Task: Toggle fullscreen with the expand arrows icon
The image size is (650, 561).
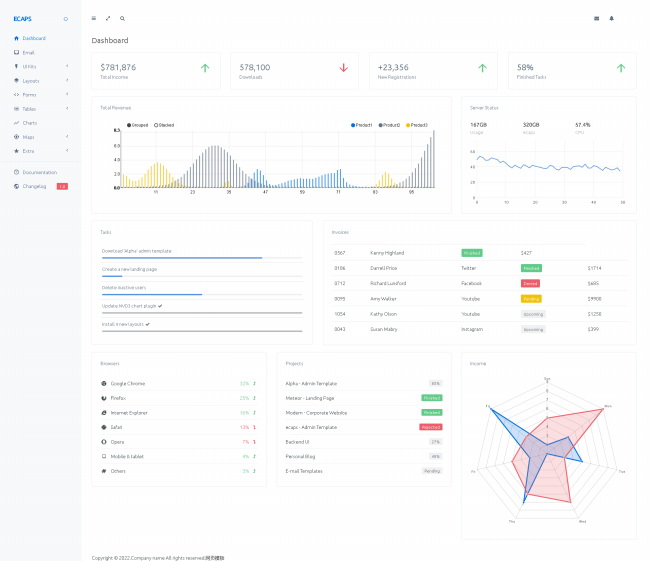Action: click(x=108, y=18)
